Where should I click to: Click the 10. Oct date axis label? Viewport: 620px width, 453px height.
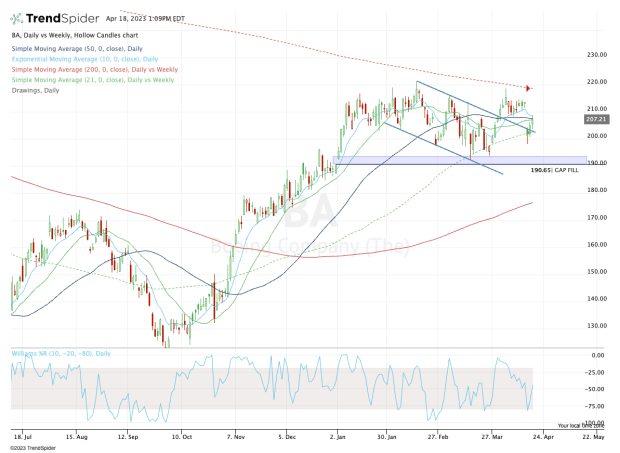click(181, 436)
